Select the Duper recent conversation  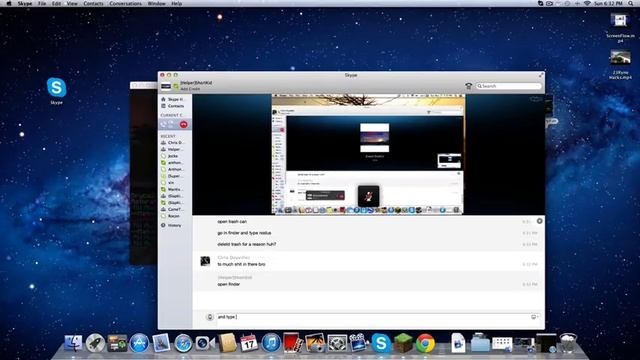(x=173, y=176)
